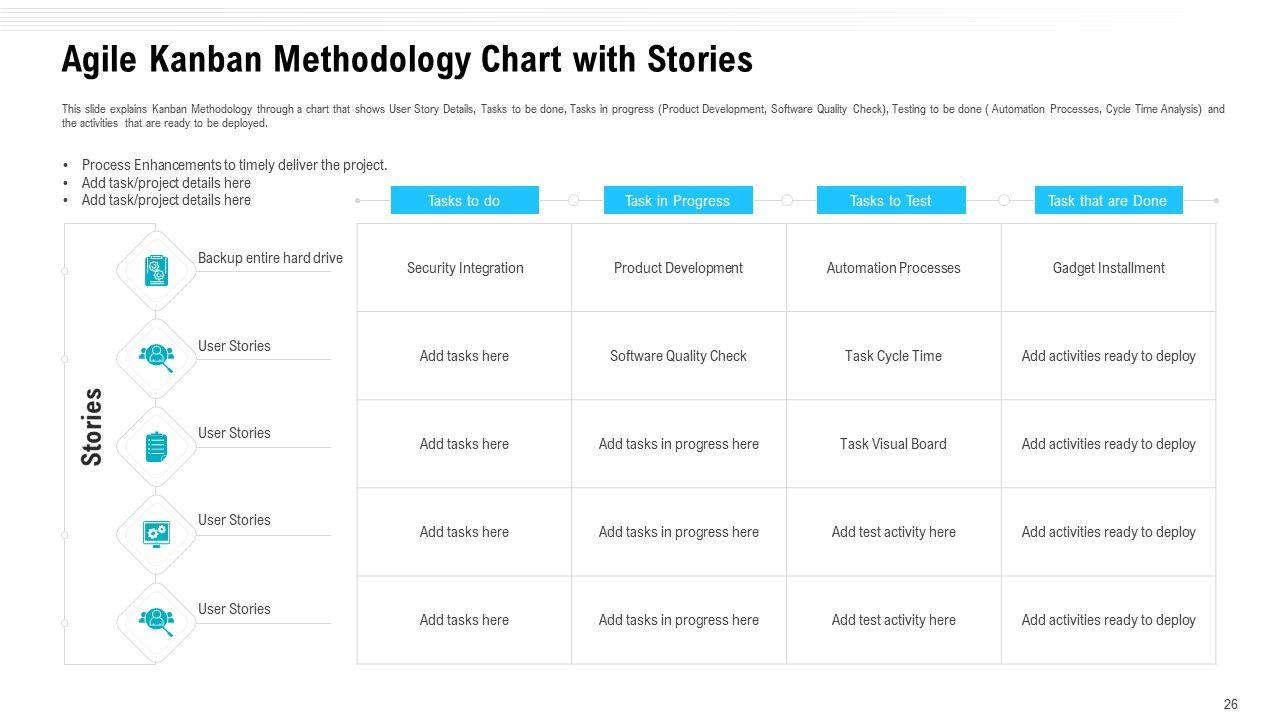Image resolution: width=1280 pixels, height=720 pixels.
Task: Click the user search icon of the last User Stories row
Action: 156,622
